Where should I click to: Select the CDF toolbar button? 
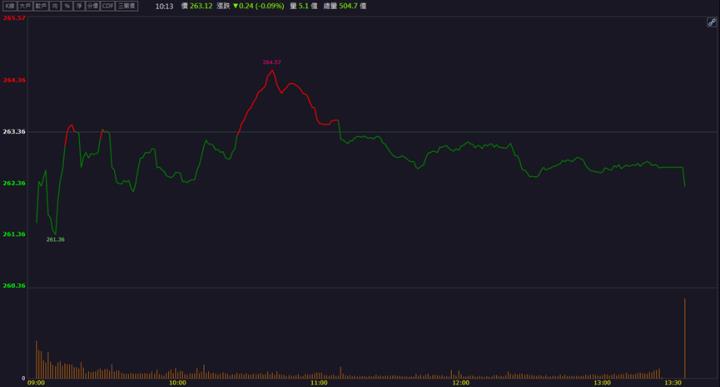(107, 6)
